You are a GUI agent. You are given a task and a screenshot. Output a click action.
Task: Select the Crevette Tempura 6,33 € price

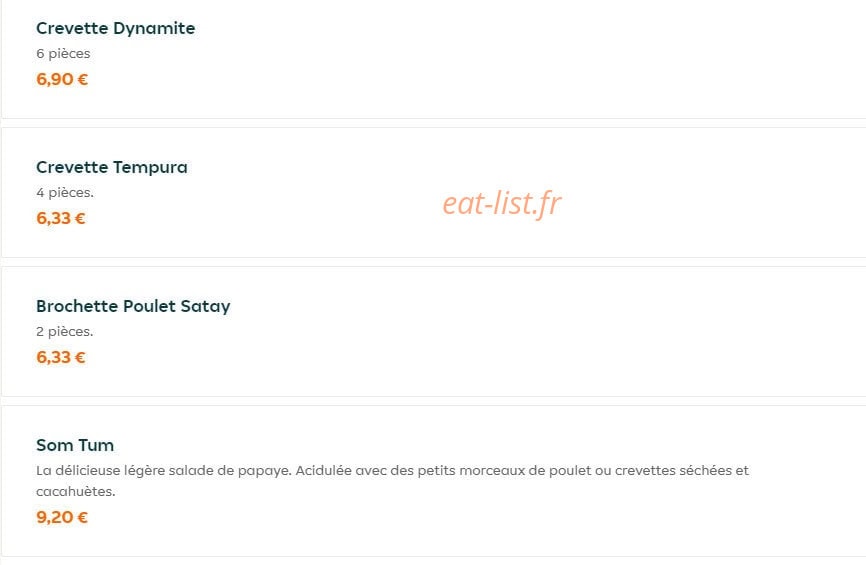coord(61,218)
